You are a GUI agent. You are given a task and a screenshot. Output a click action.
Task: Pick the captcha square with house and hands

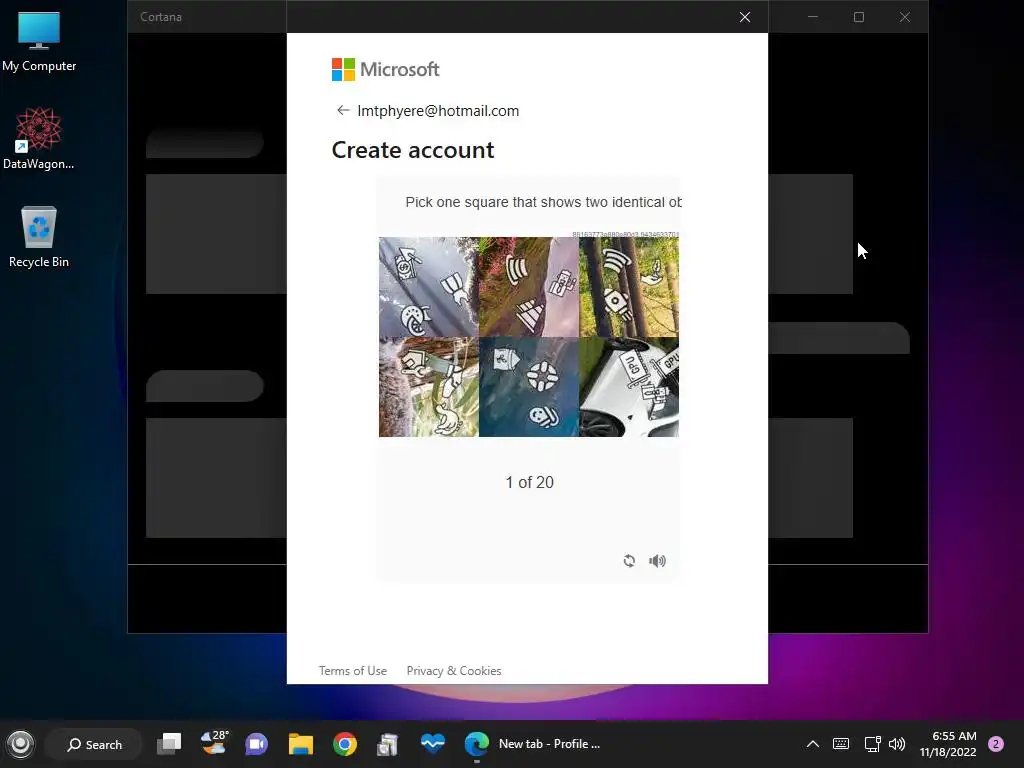[x=429, y=387]
